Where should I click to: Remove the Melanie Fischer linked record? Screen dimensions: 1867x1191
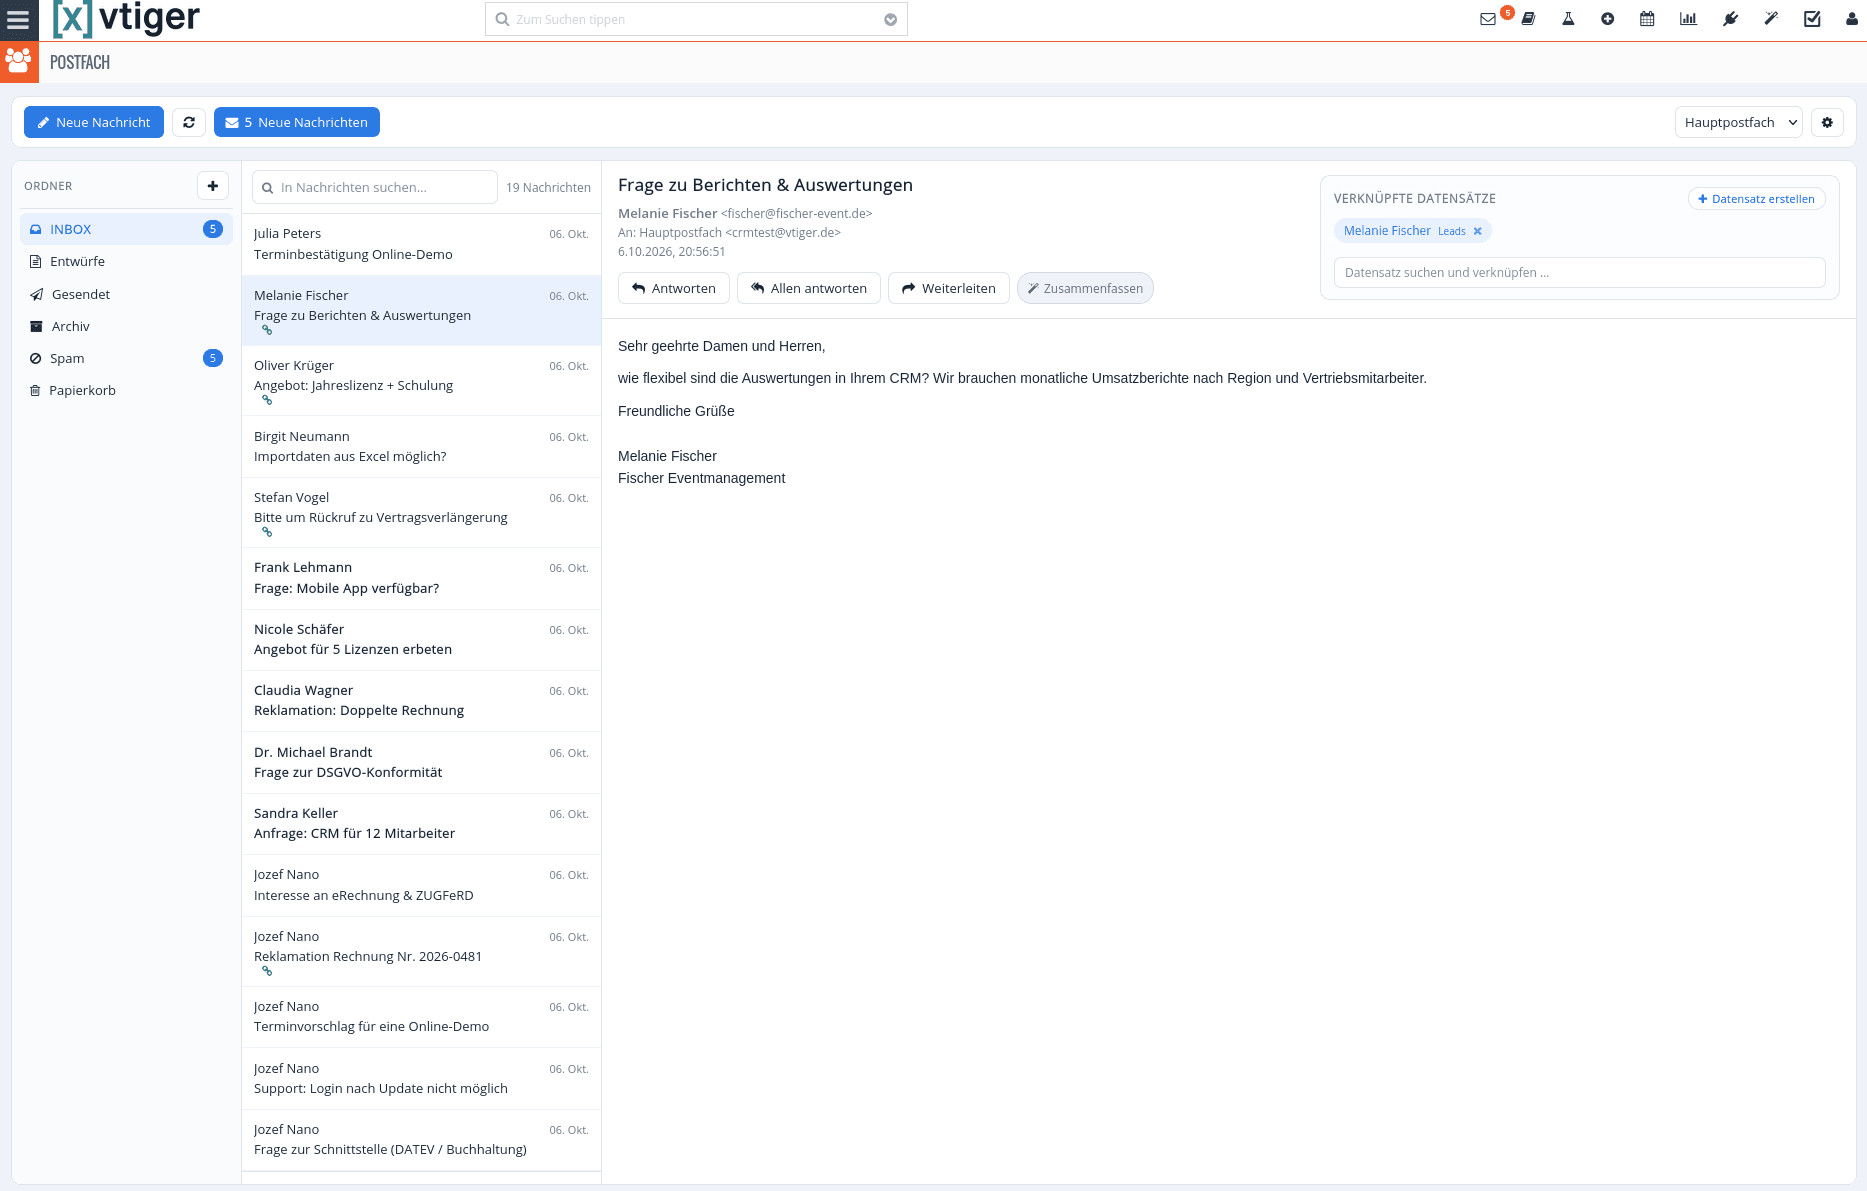(1477, 231)
